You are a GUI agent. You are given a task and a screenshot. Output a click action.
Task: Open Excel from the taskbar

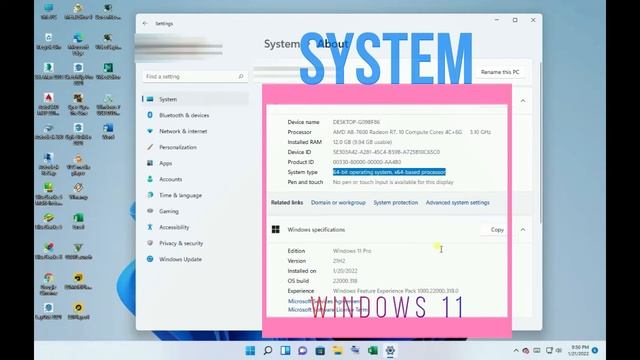point(373,350)
